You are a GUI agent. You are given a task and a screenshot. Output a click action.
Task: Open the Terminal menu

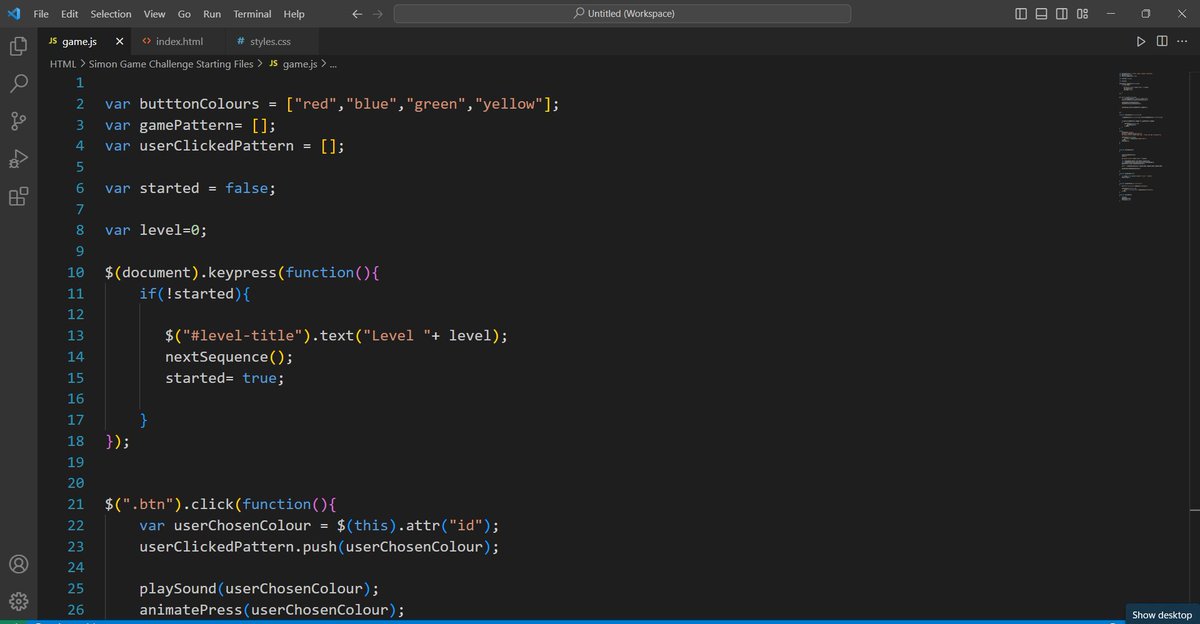coord(251,13)
